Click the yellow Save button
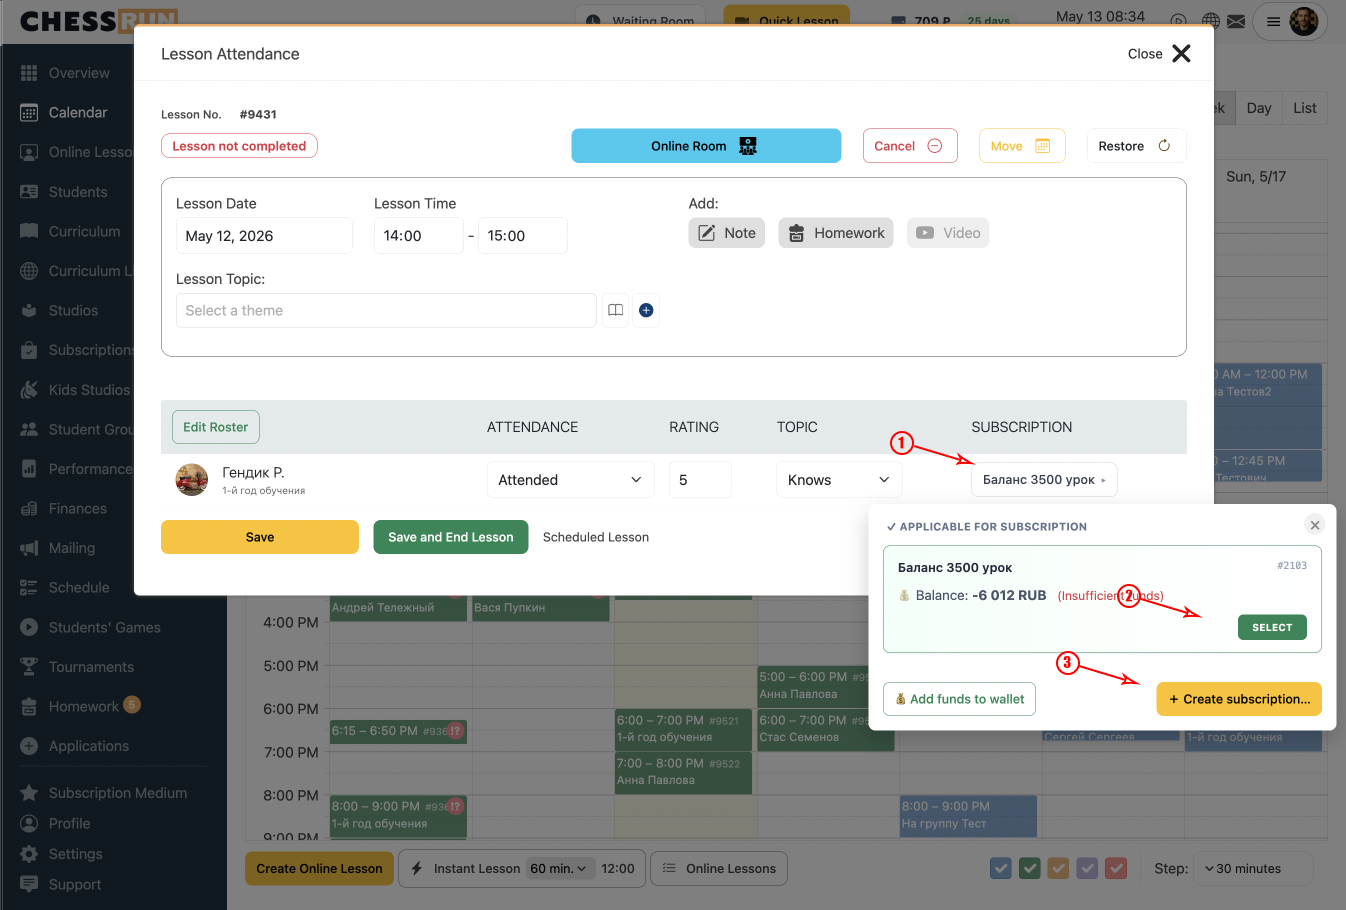Viewport: 1346px width, 910px height. click(x=260, y=537)
